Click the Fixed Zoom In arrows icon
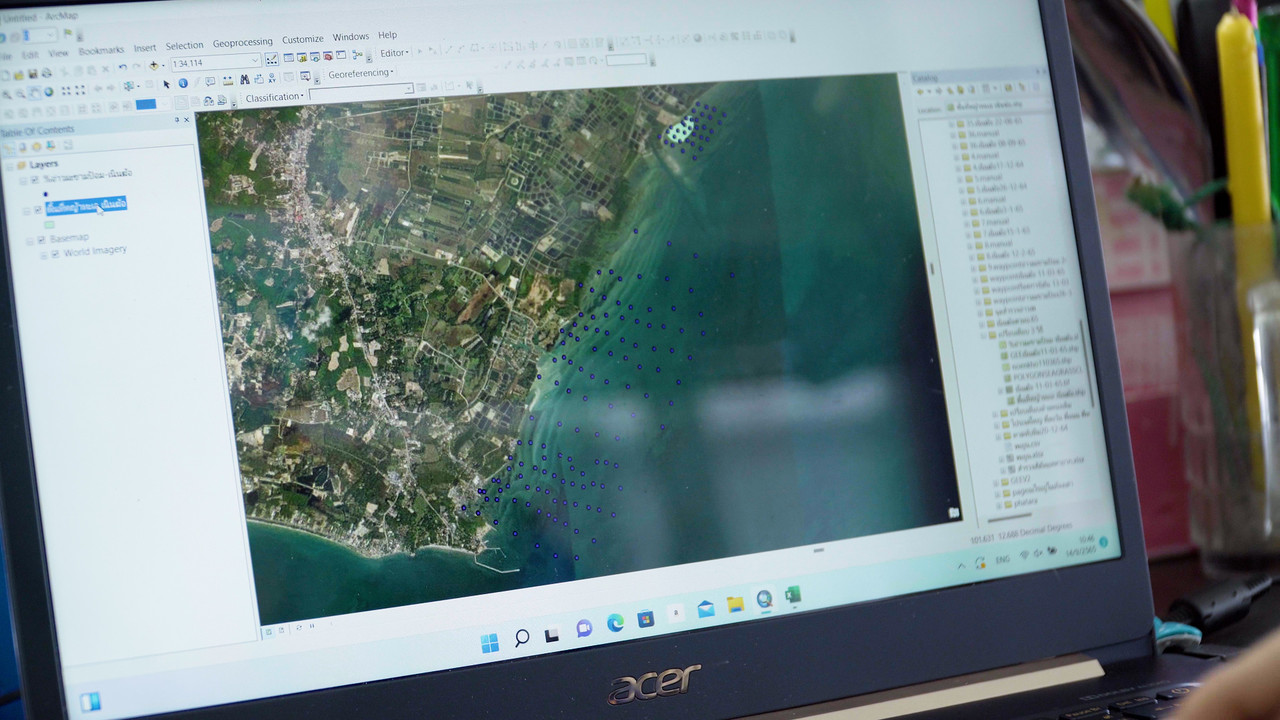This screenshot has height=720, width=1280. (x=66, y=90)
